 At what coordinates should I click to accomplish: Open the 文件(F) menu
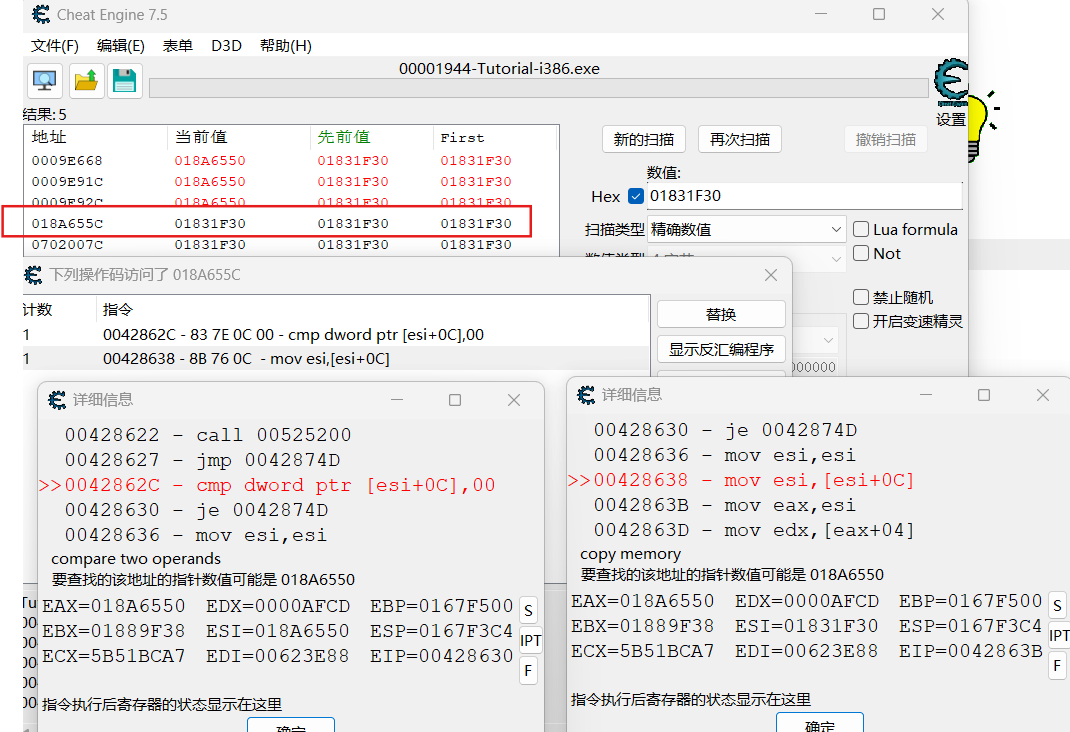pyautogui.click(x=54, y=46)
